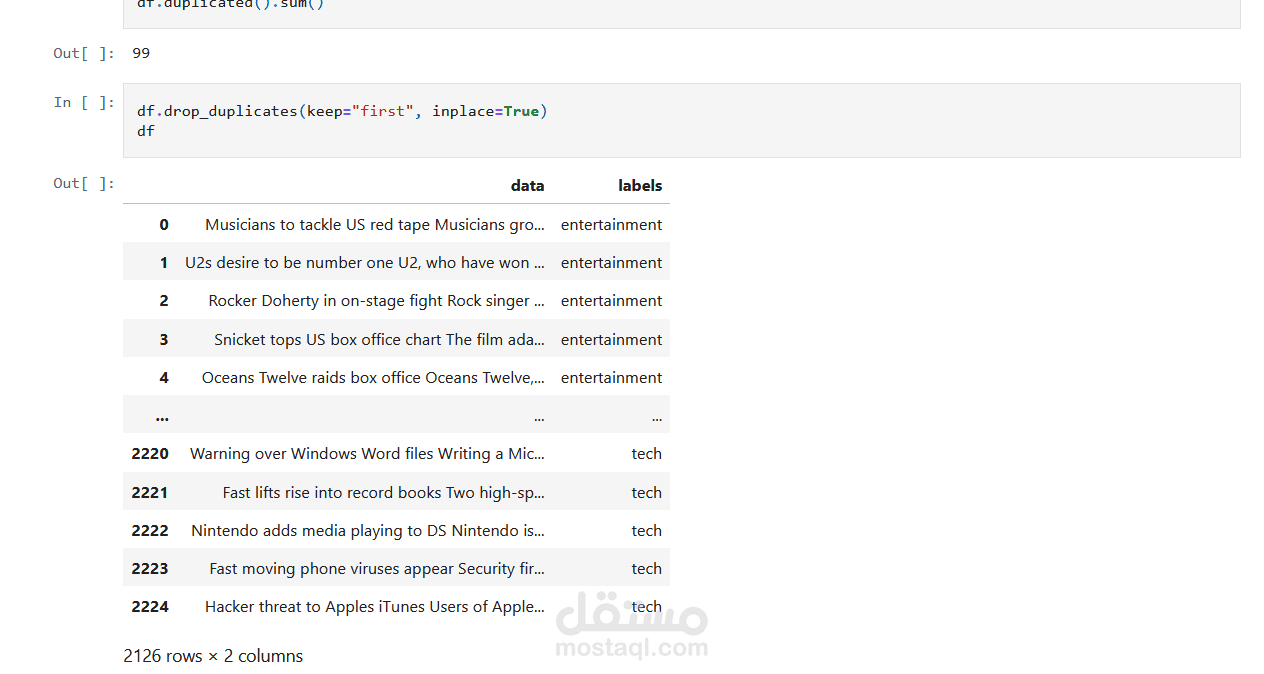
Task: Click the data column header
Action: (x=527, y=185)
